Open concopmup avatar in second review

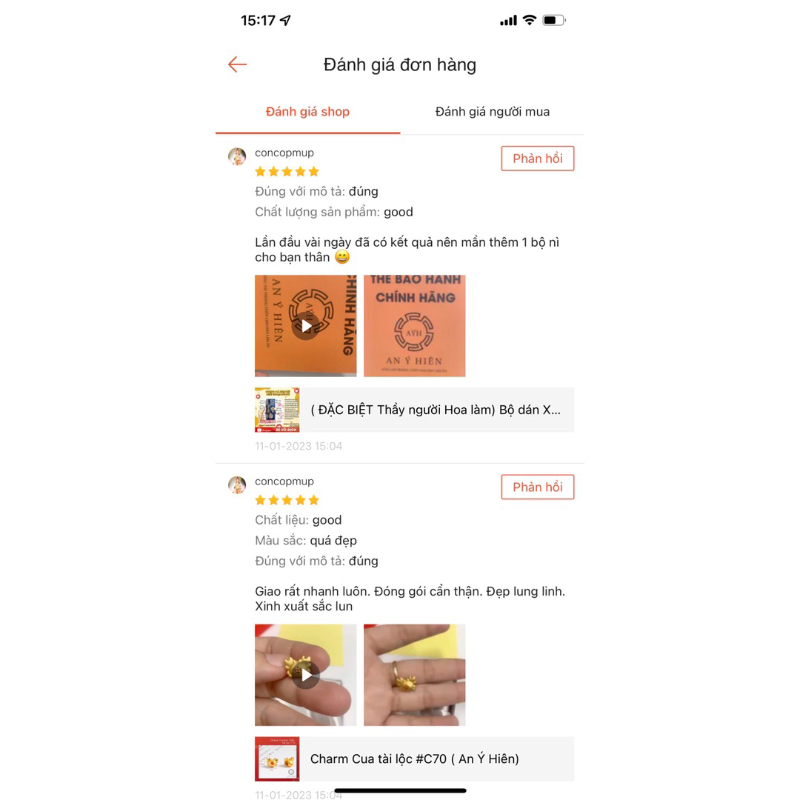(x=237, y=485)
